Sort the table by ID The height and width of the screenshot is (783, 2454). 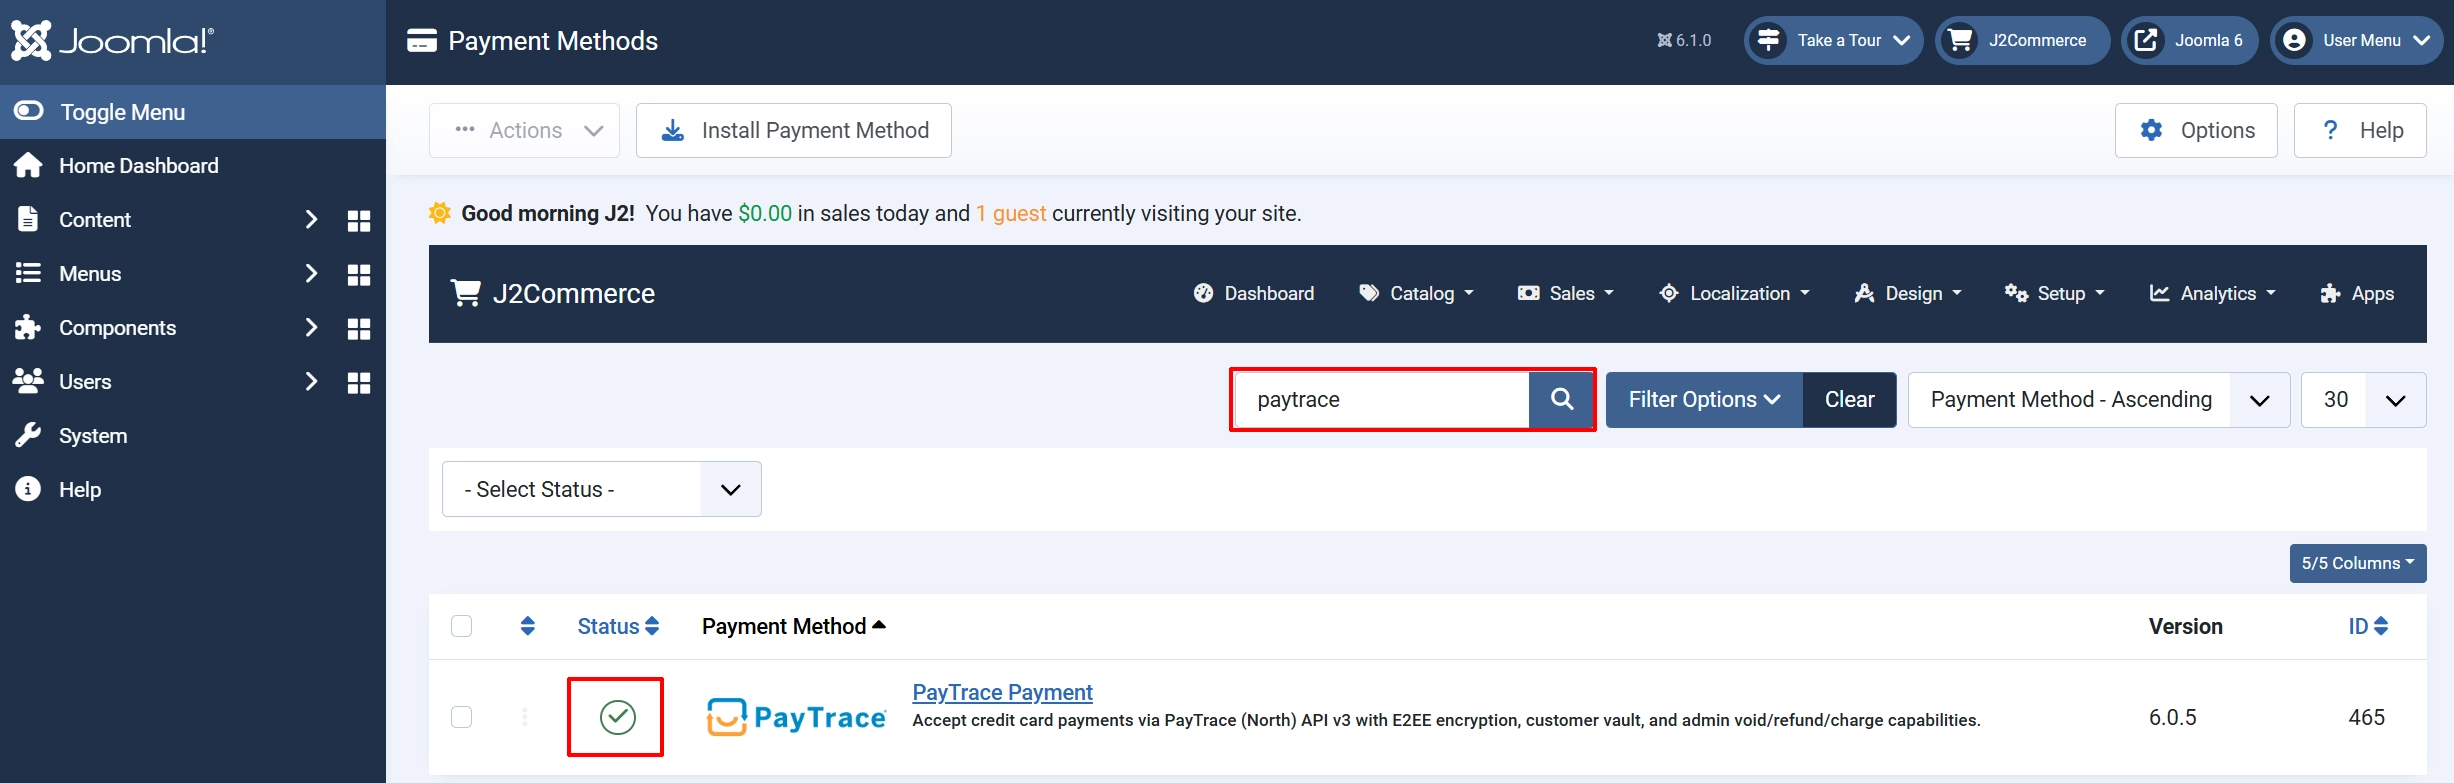(x=2368, y=626)
